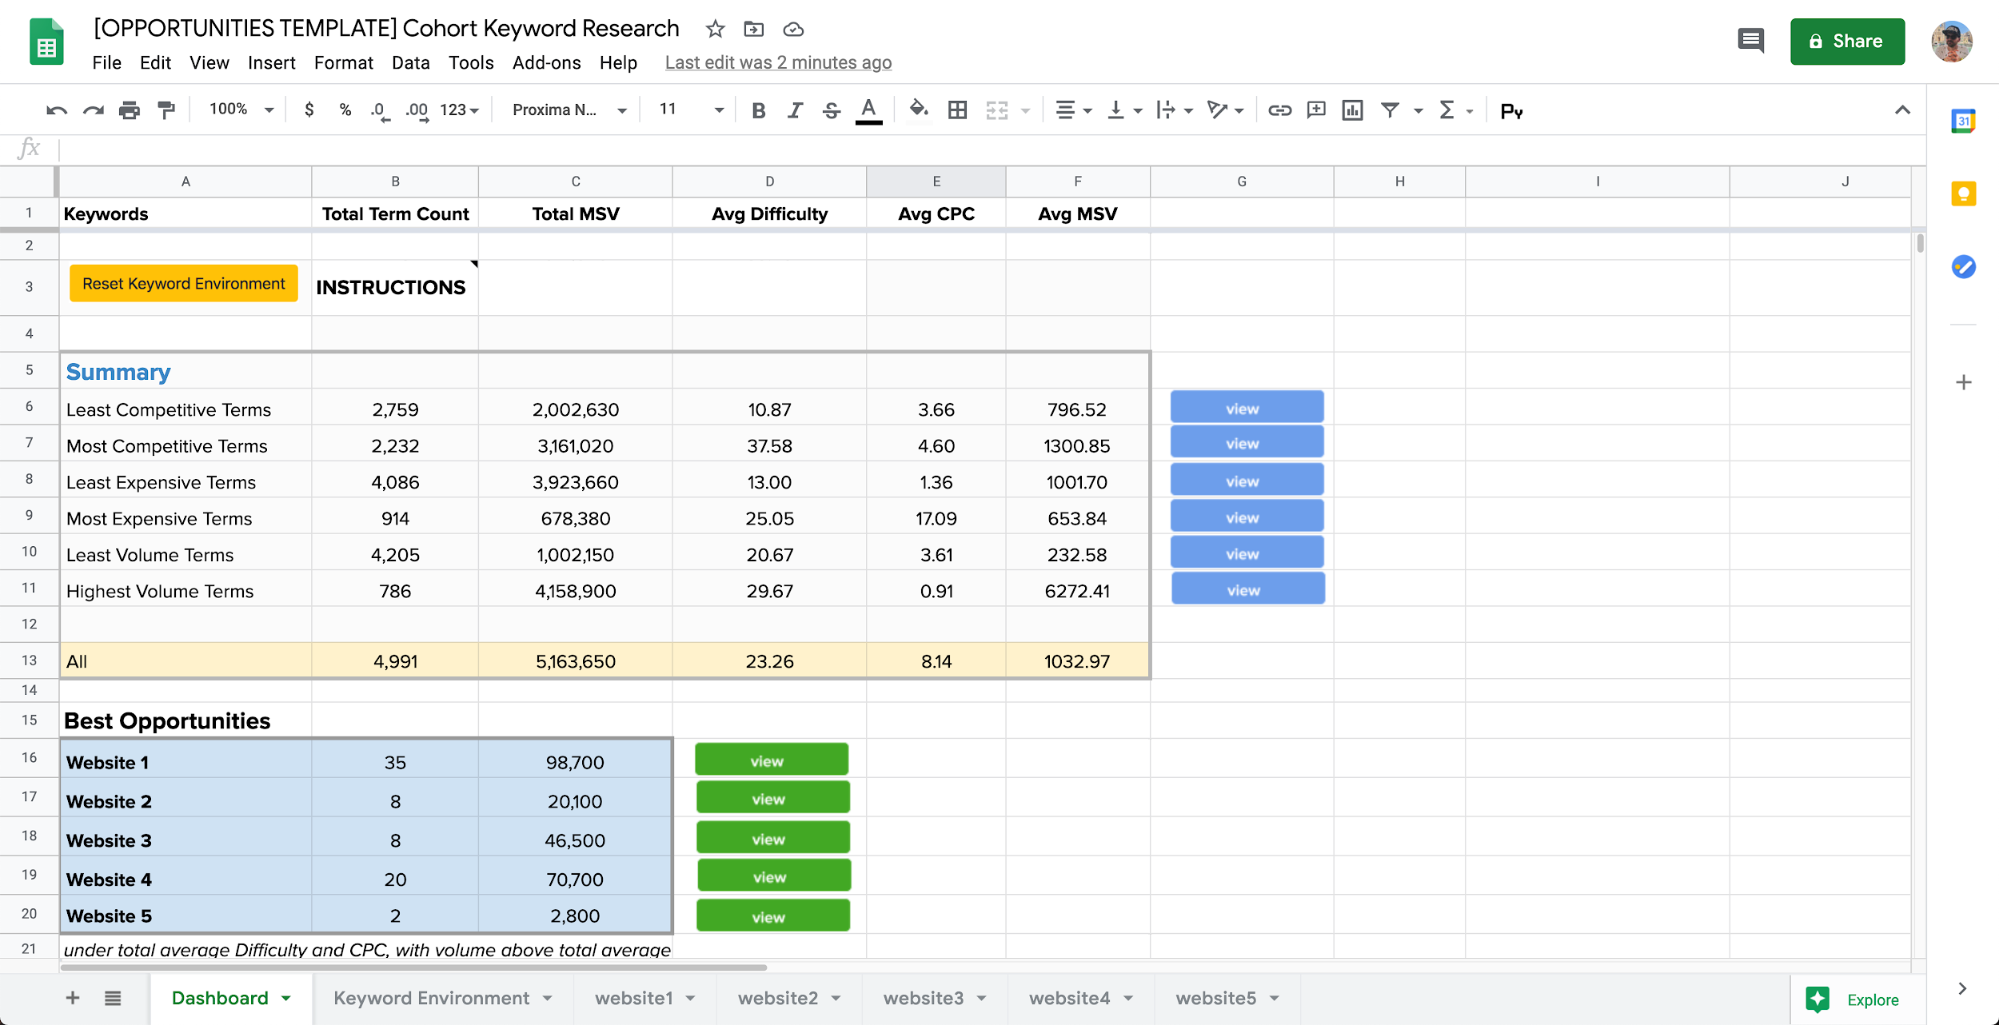1999x1026 pixels.
Task: Format as currency with dollar icon
Action: (309, 110)
